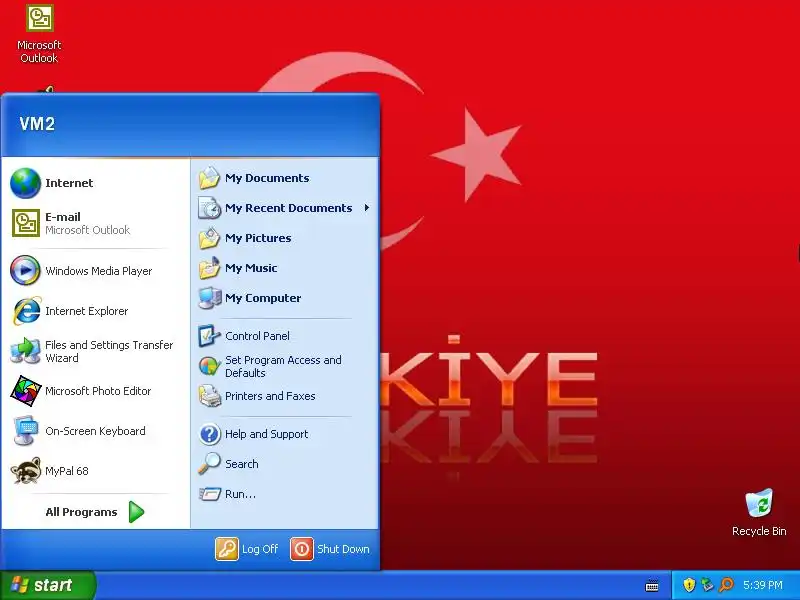800x600 pixels.
Task: Click the red Shut Down power icon
Action: pos(302,549)
